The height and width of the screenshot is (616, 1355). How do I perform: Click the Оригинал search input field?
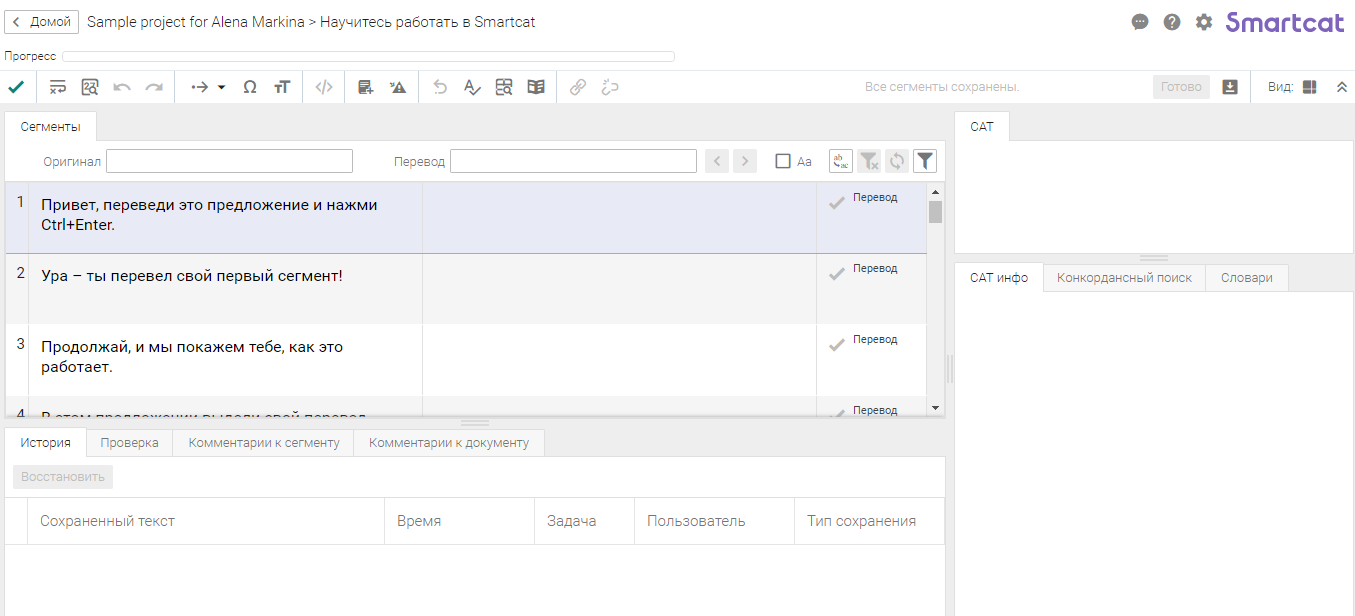(229, 161)
